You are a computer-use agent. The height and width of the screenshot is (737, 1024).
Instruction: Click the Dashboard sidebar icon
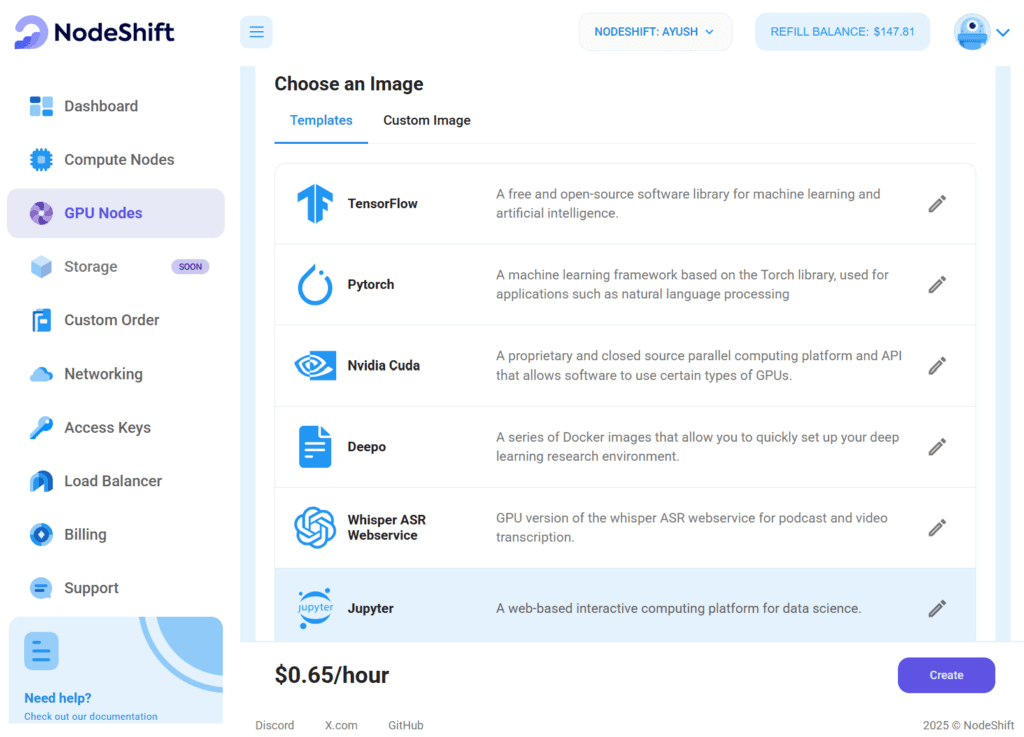tap(41, 106)
